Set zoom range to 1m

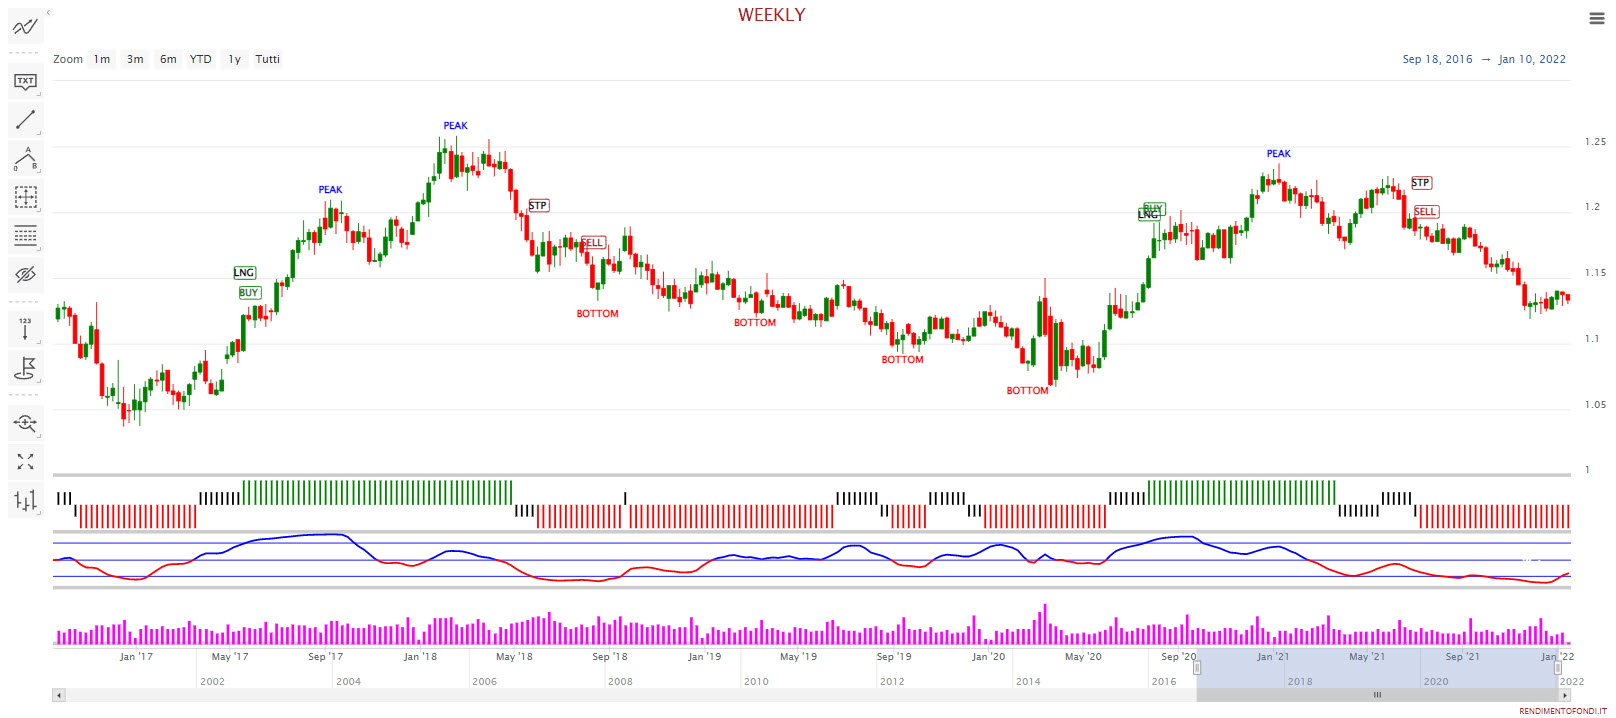[x=102, y=59]
